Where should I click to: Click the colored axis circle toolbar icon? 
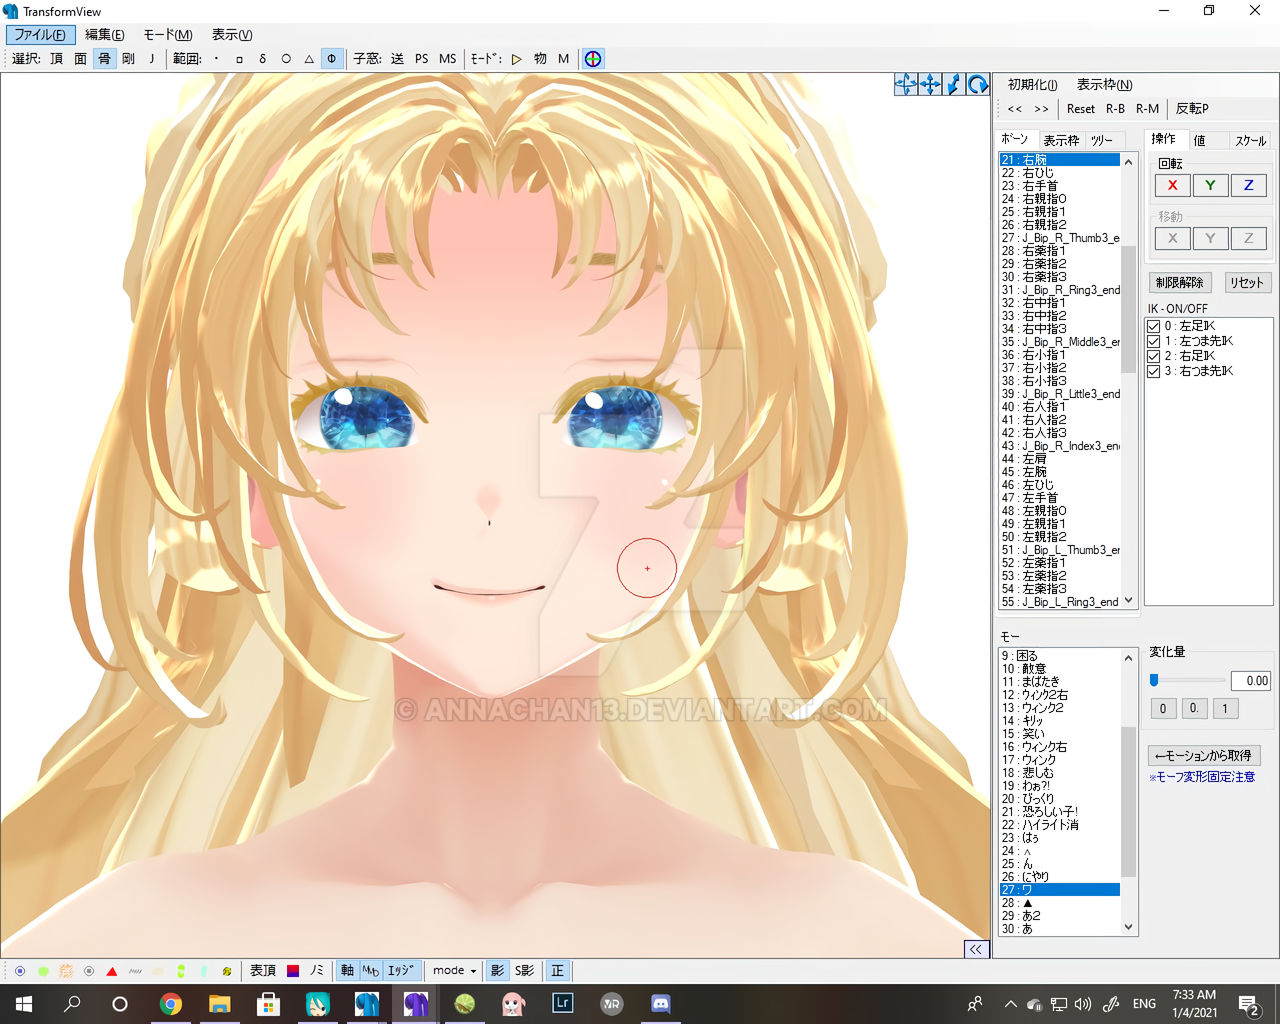click(593, 58)
